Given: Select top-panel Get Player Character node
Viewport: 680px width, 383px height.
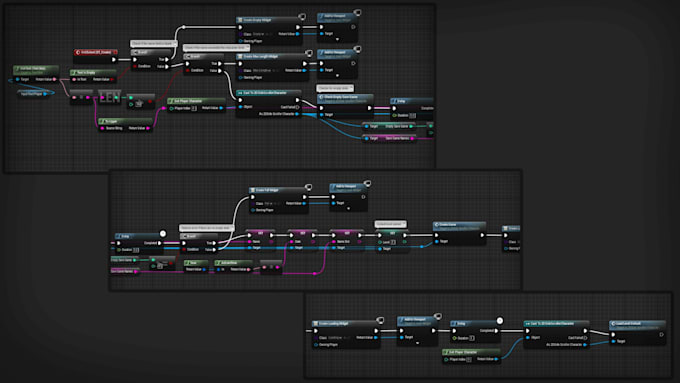Looking at the screenshot, I should tap(196, 105).
